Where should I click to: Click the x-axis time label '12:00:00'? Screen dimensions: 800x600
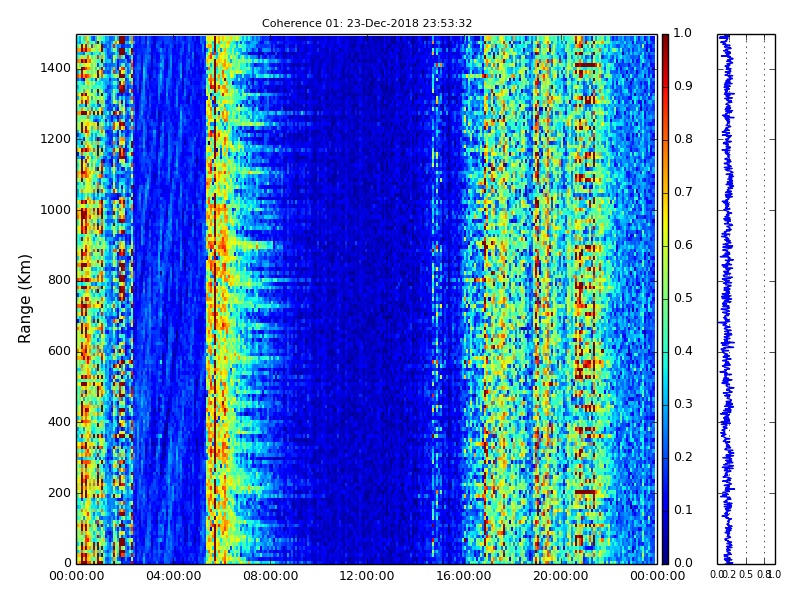(x=367, y=576)
